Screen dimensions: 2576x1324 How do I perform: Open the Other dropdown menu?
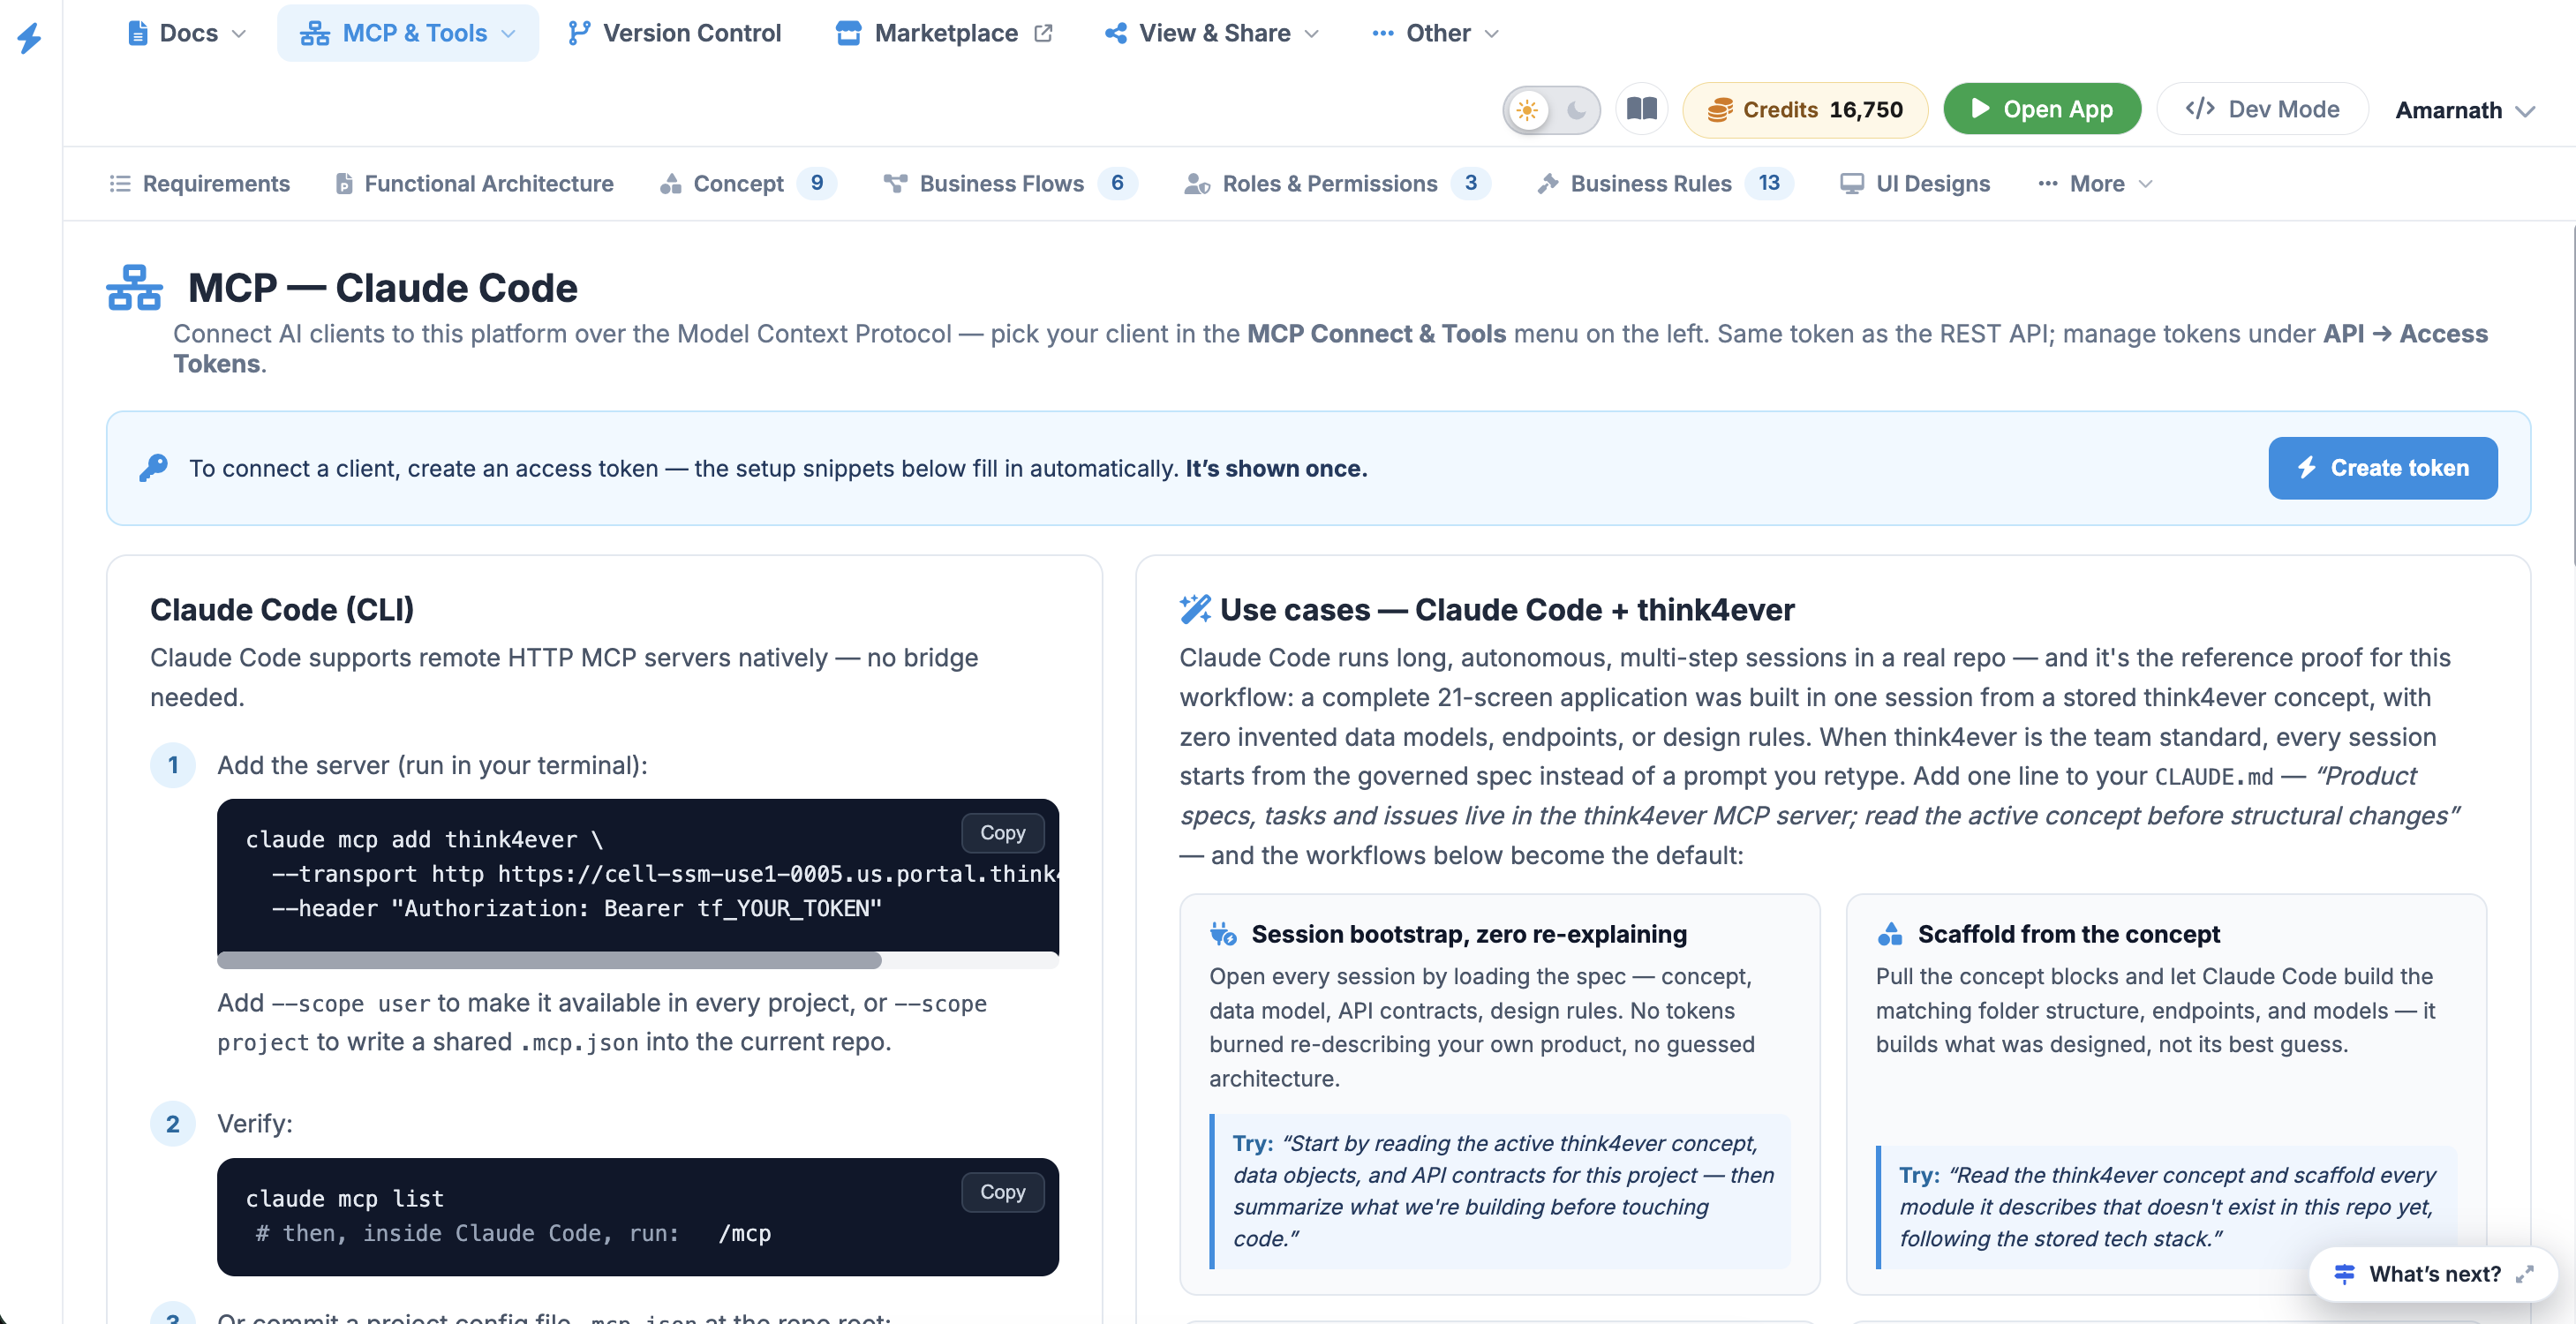pos(1435,33)
